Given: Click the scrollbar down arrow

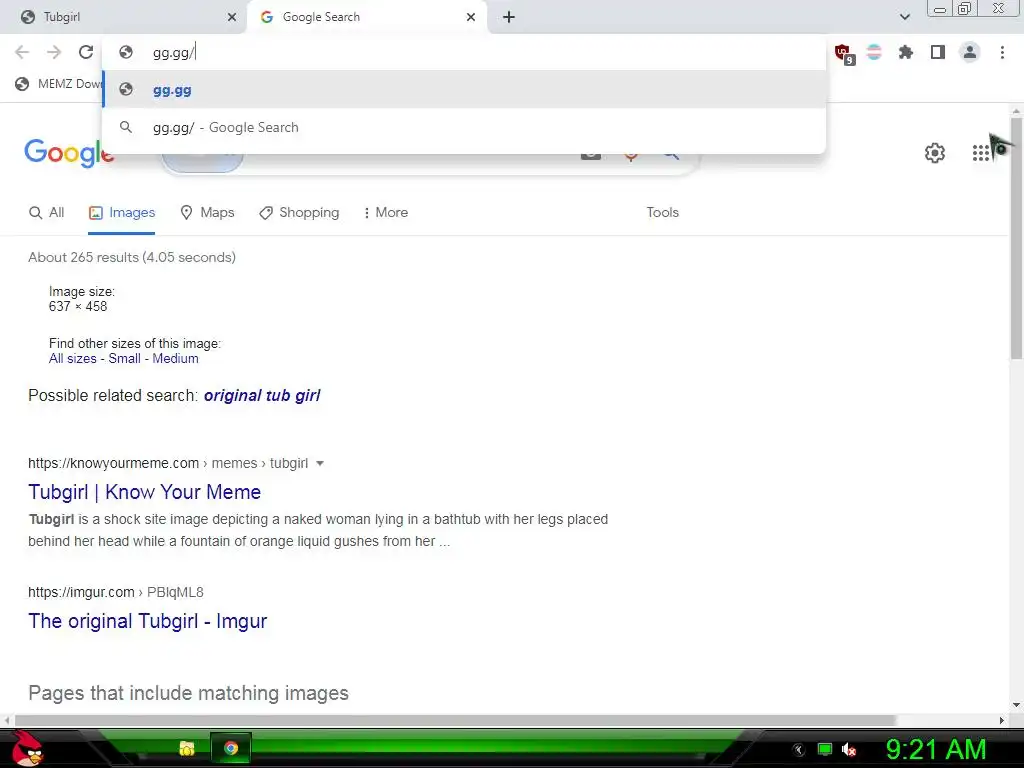Looking at the screenshot, I should click(x=1016, y=705).
